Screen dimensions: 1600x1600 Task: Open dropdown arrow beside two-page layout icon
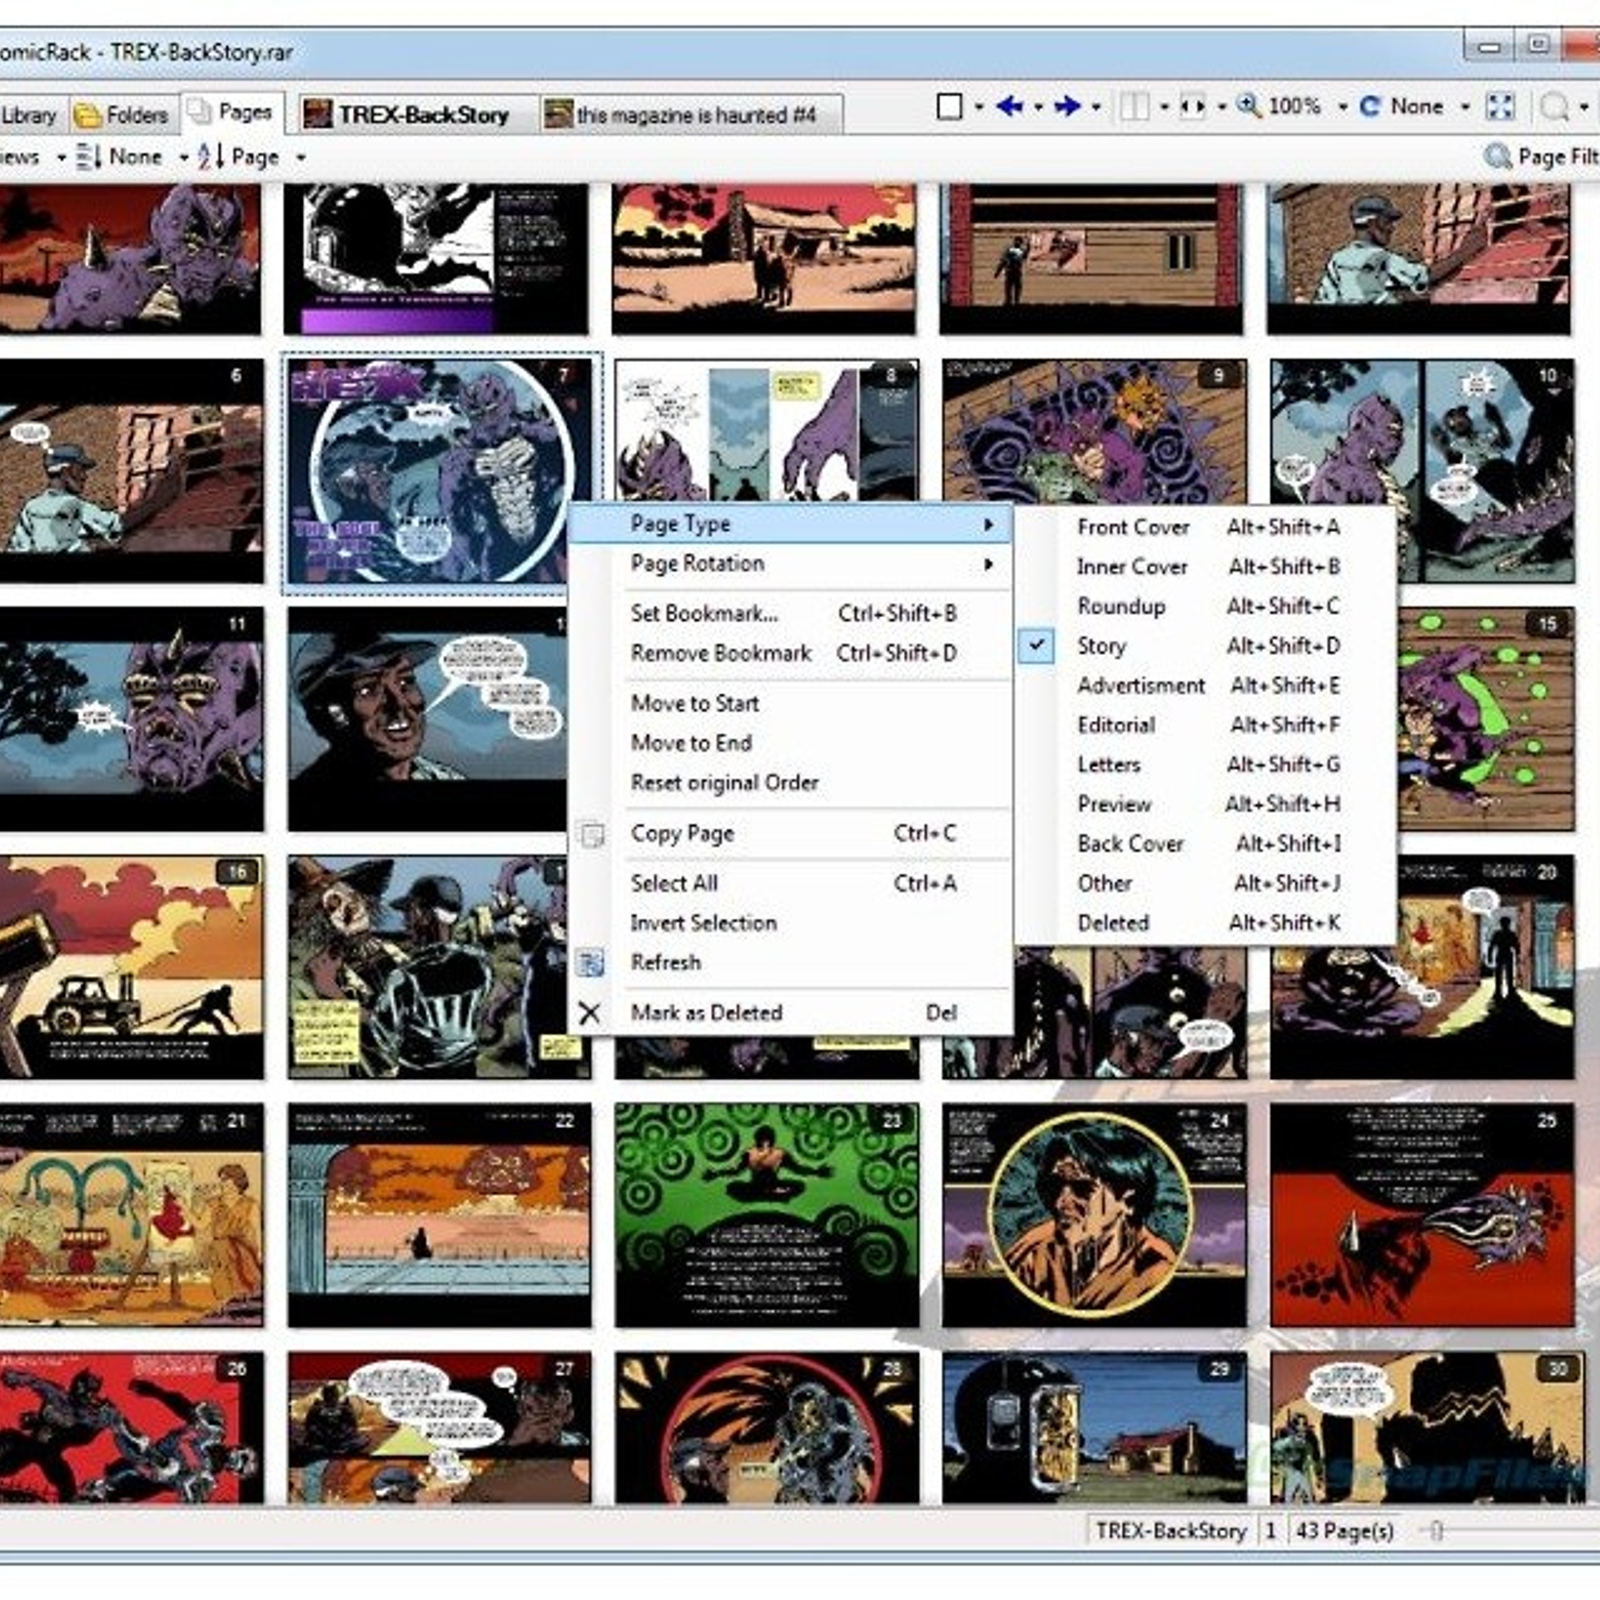1163,107
